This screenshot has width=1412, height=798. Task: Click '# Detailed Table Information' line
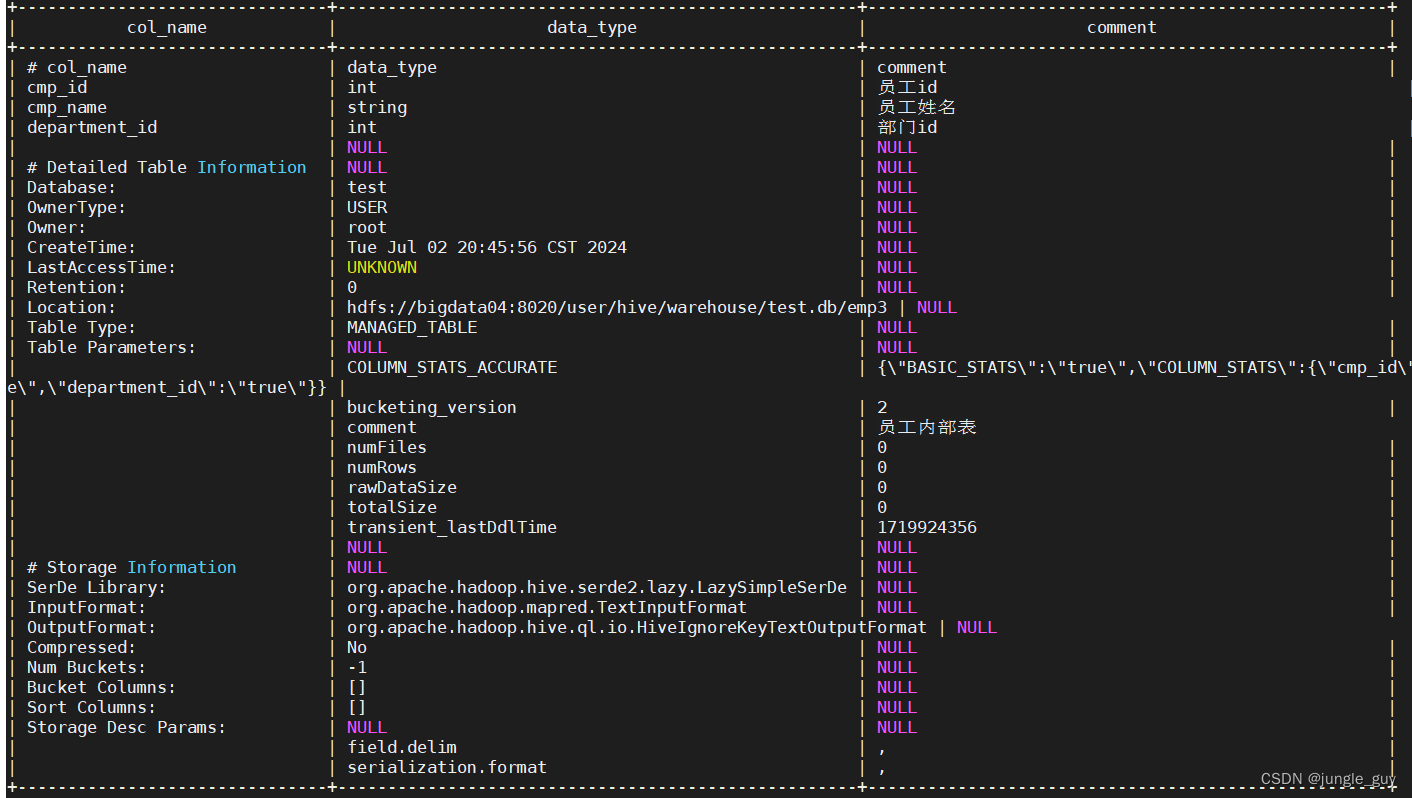click(x=167, y=168)
